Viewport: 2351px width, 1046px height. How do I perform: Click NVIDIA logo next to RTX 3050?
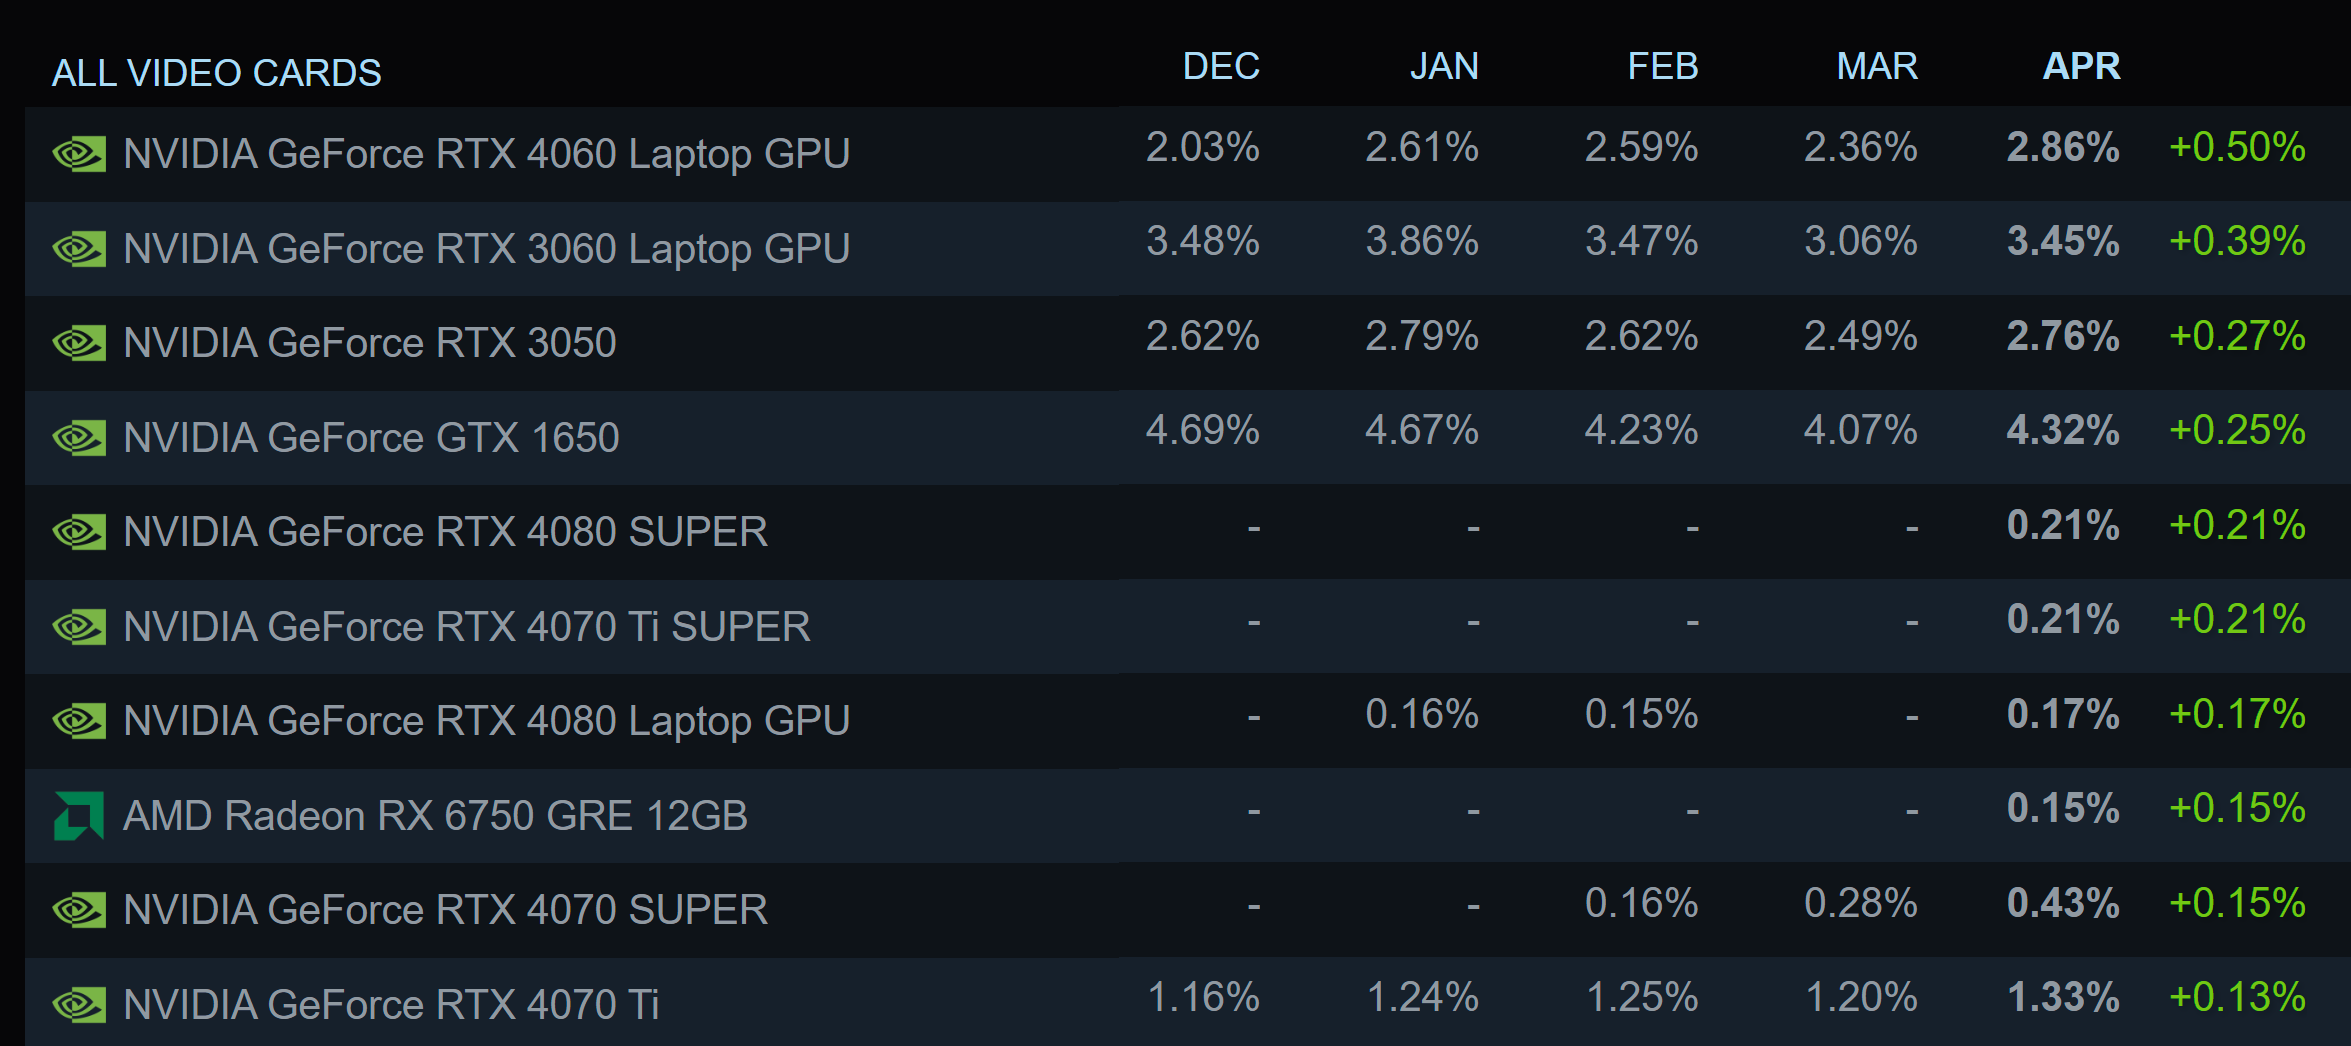coord(79,343)
